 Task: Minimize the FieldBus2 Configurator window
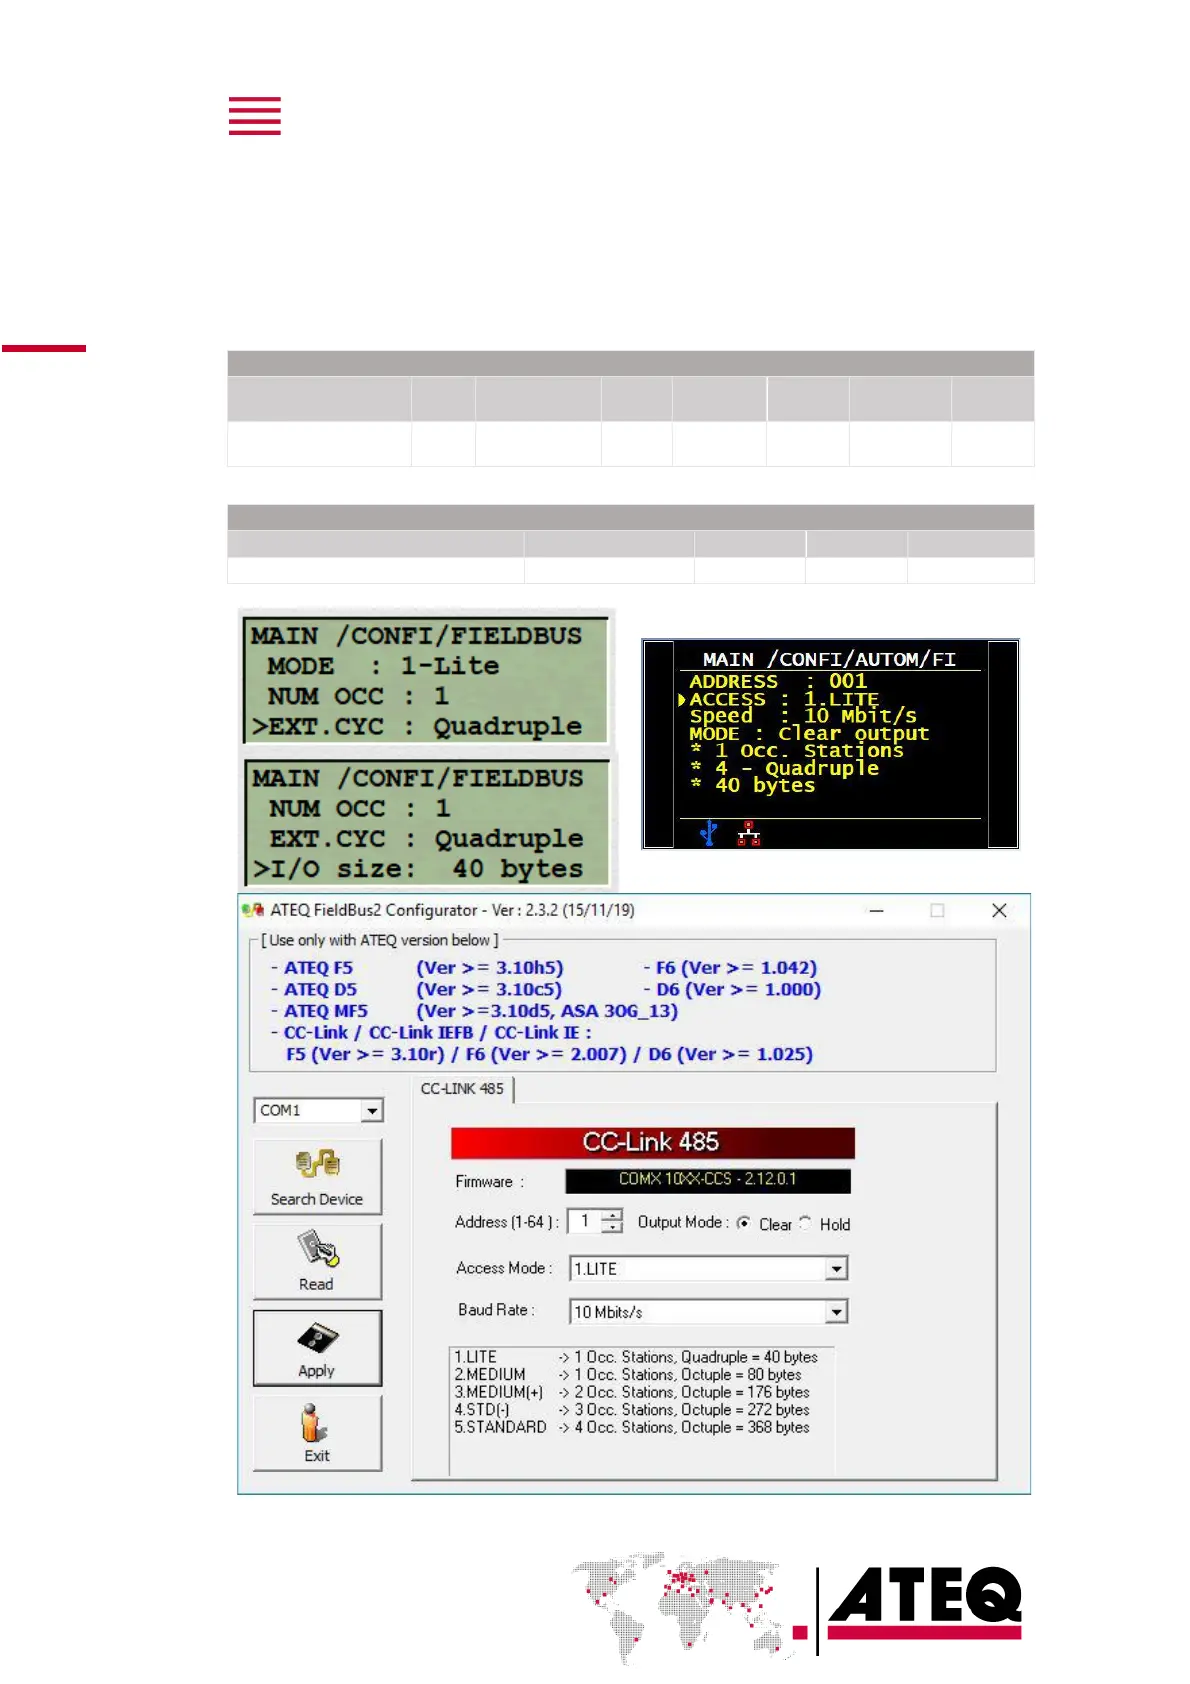pos(876,910)
